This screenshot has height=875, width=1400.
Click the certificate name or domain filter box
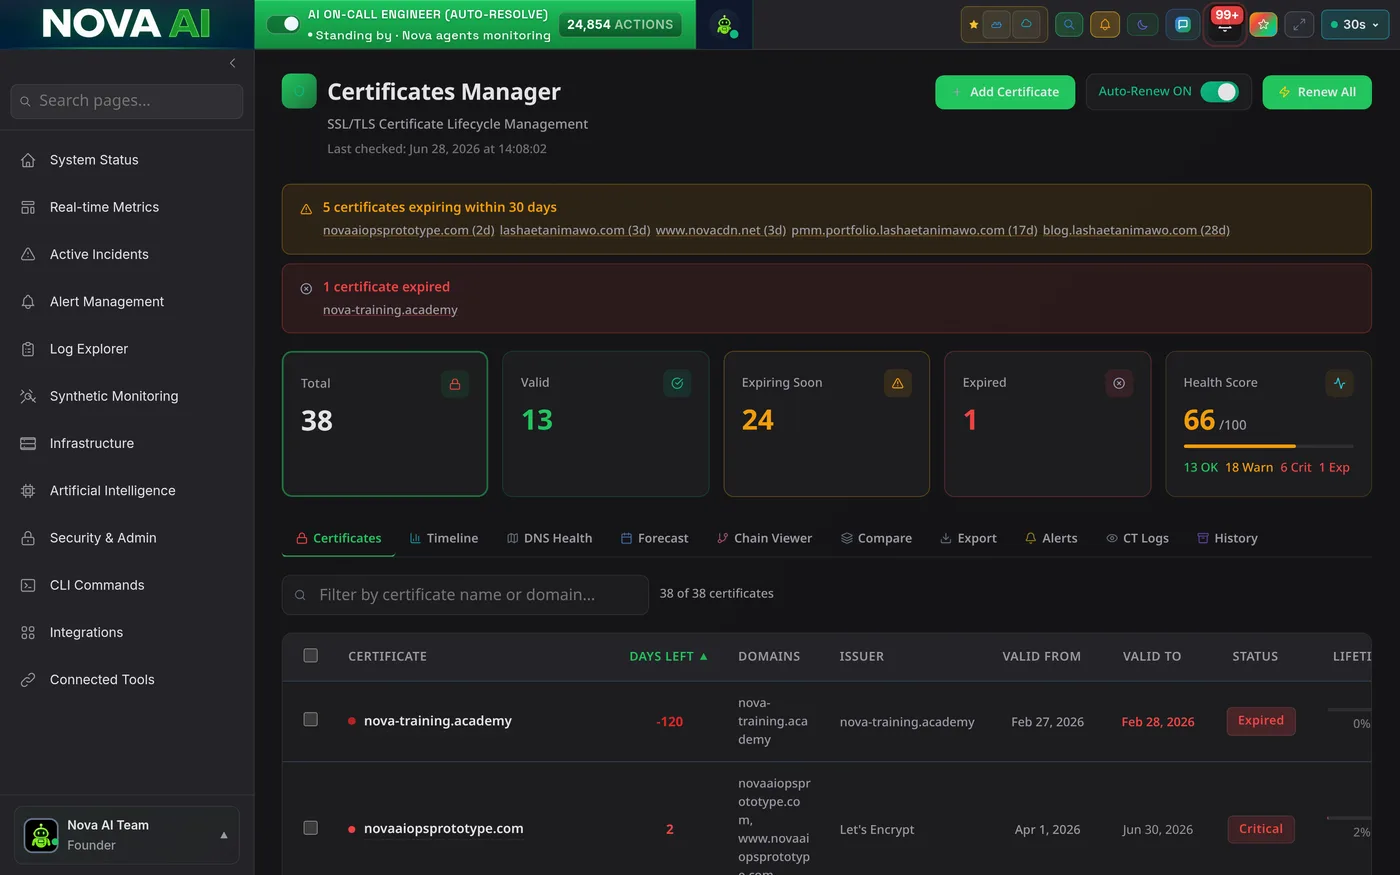[x=465, y=595]
